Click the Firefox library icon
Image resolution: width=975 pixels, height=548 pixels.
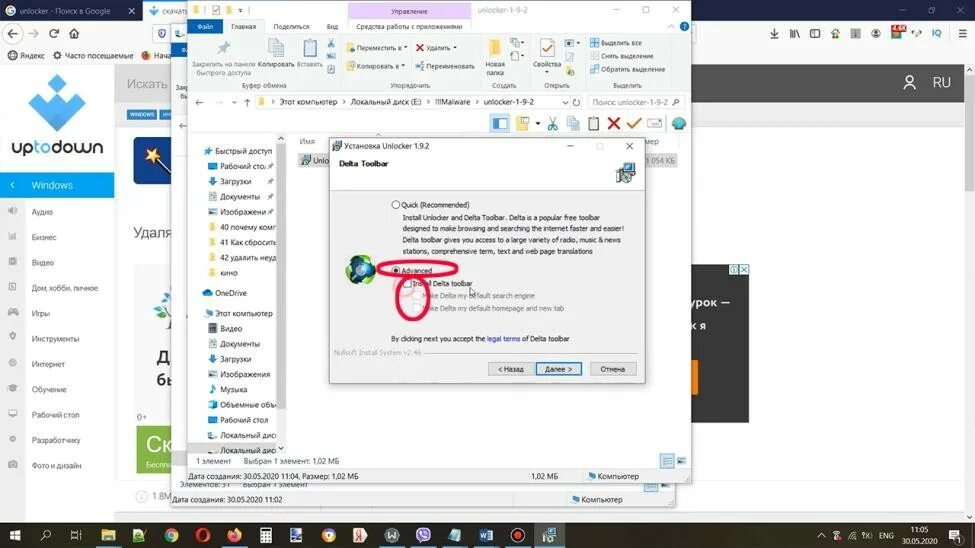pos(795,34)
